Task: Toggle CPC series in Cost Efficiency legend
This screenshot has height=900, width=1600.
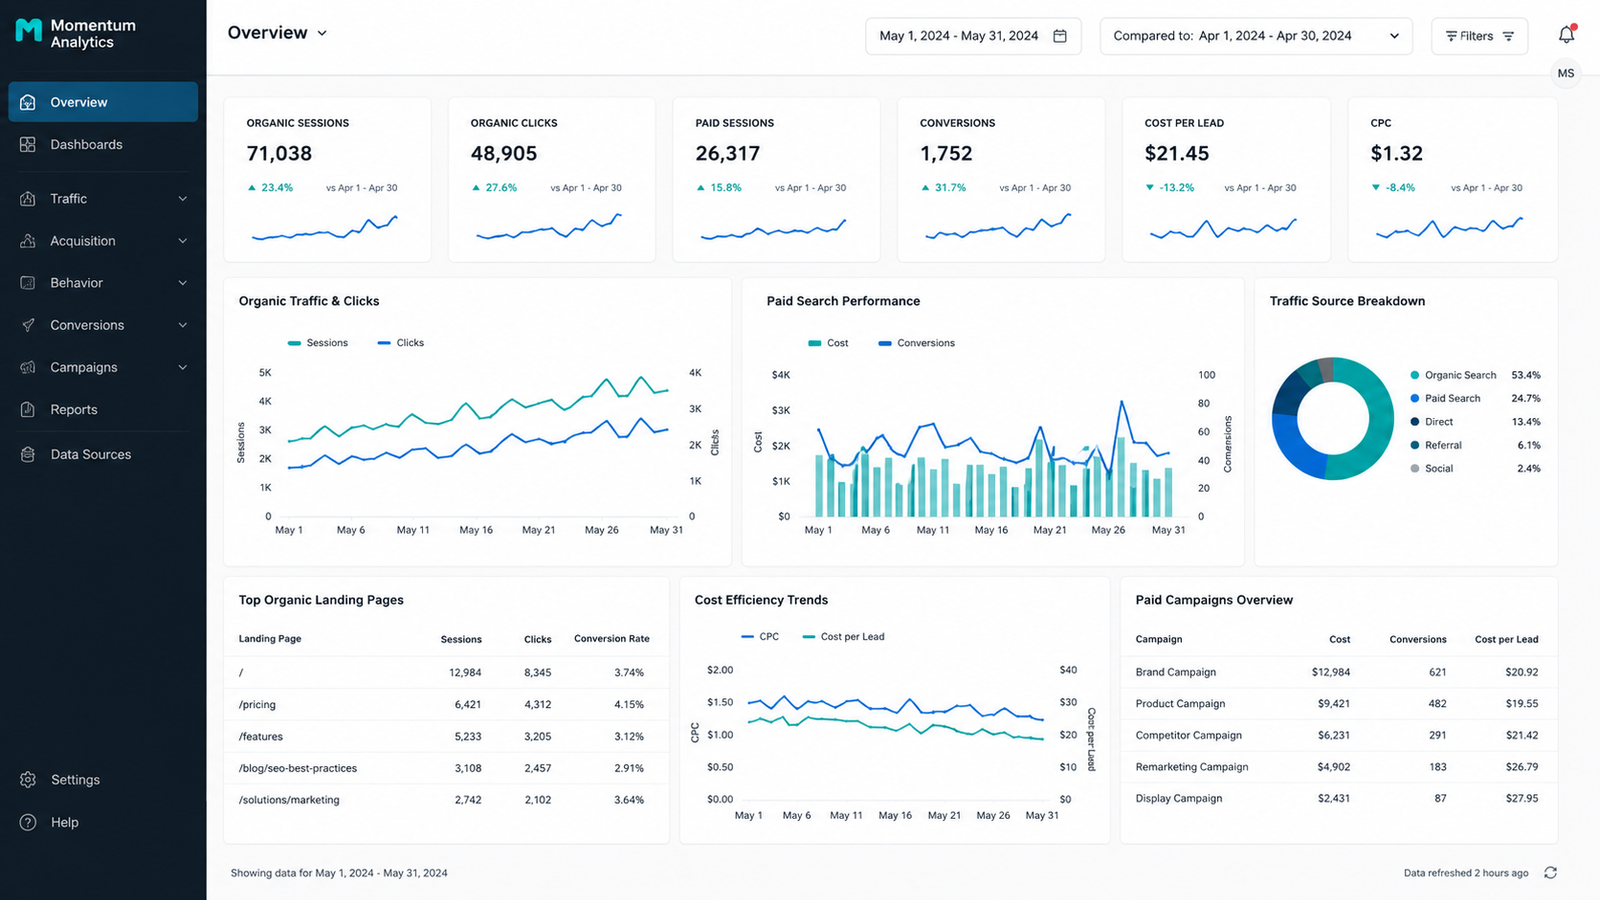Action: 760,637
